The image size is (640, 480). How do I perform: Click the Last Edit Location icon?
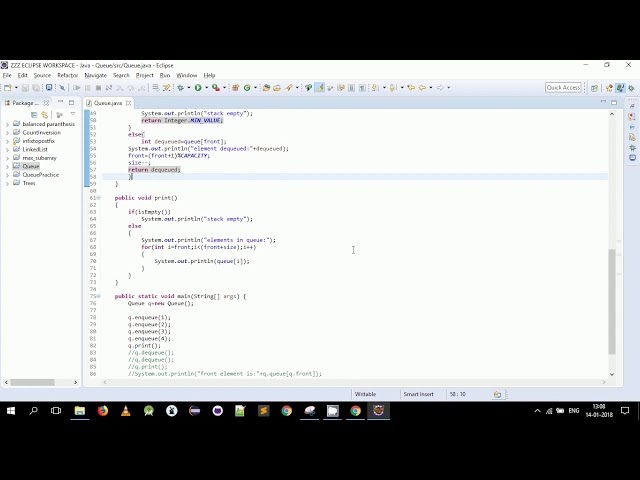(411, 87)
